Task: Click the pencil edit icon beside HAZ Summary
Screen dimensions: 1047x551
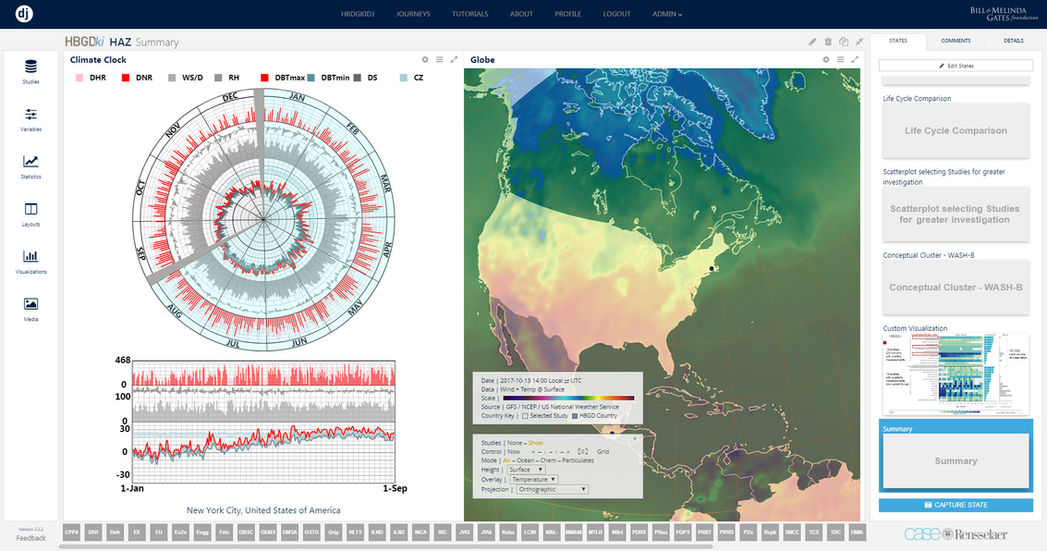Action: click(x=812, y=41)
